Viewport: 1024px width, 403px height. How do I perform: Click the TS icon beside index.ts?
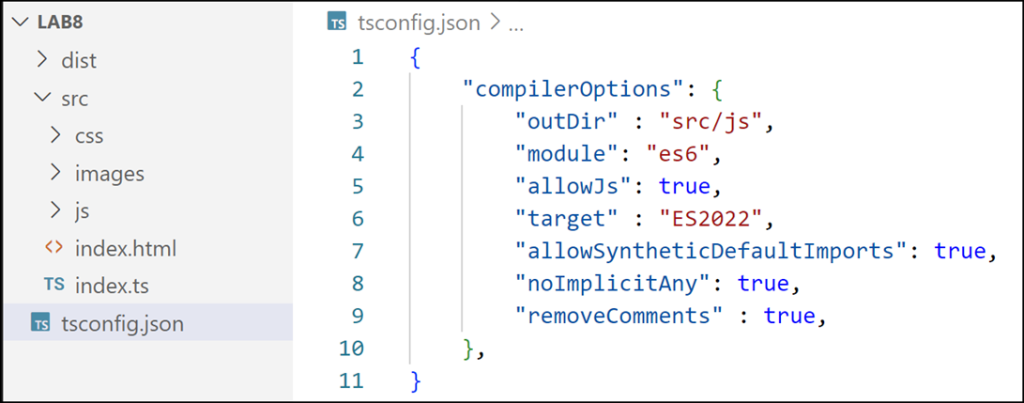click(54, 286)
